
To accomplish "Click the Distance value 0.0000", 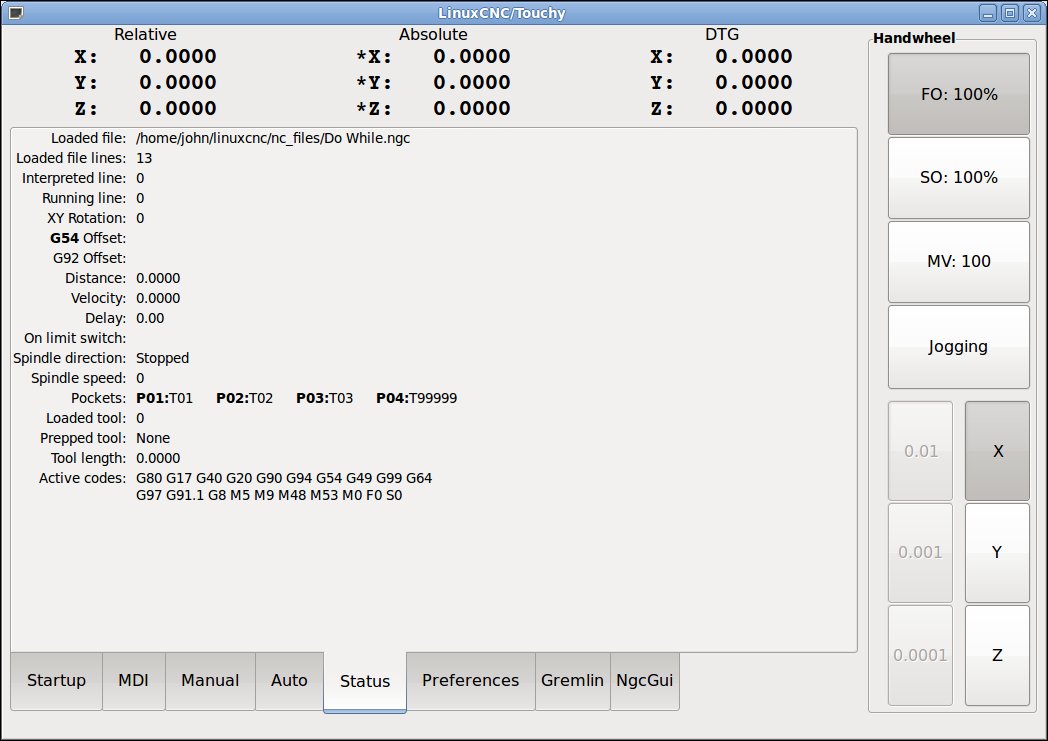I will point(158,279).
